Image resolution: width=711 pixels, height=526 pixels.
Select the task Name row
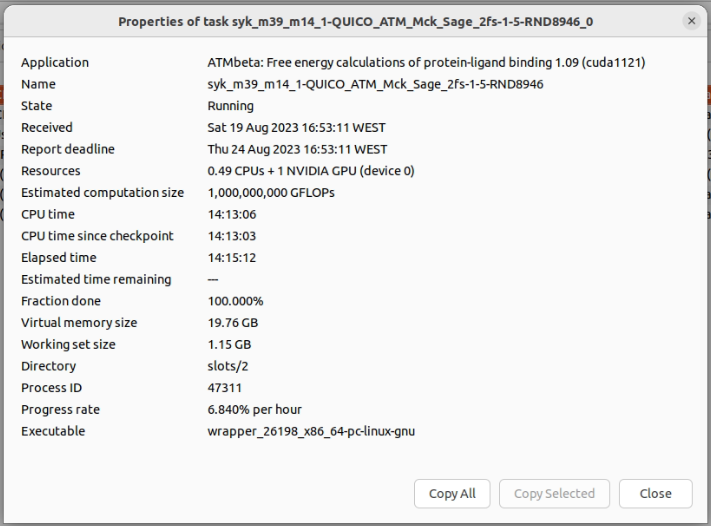click(x=38, y=85)
